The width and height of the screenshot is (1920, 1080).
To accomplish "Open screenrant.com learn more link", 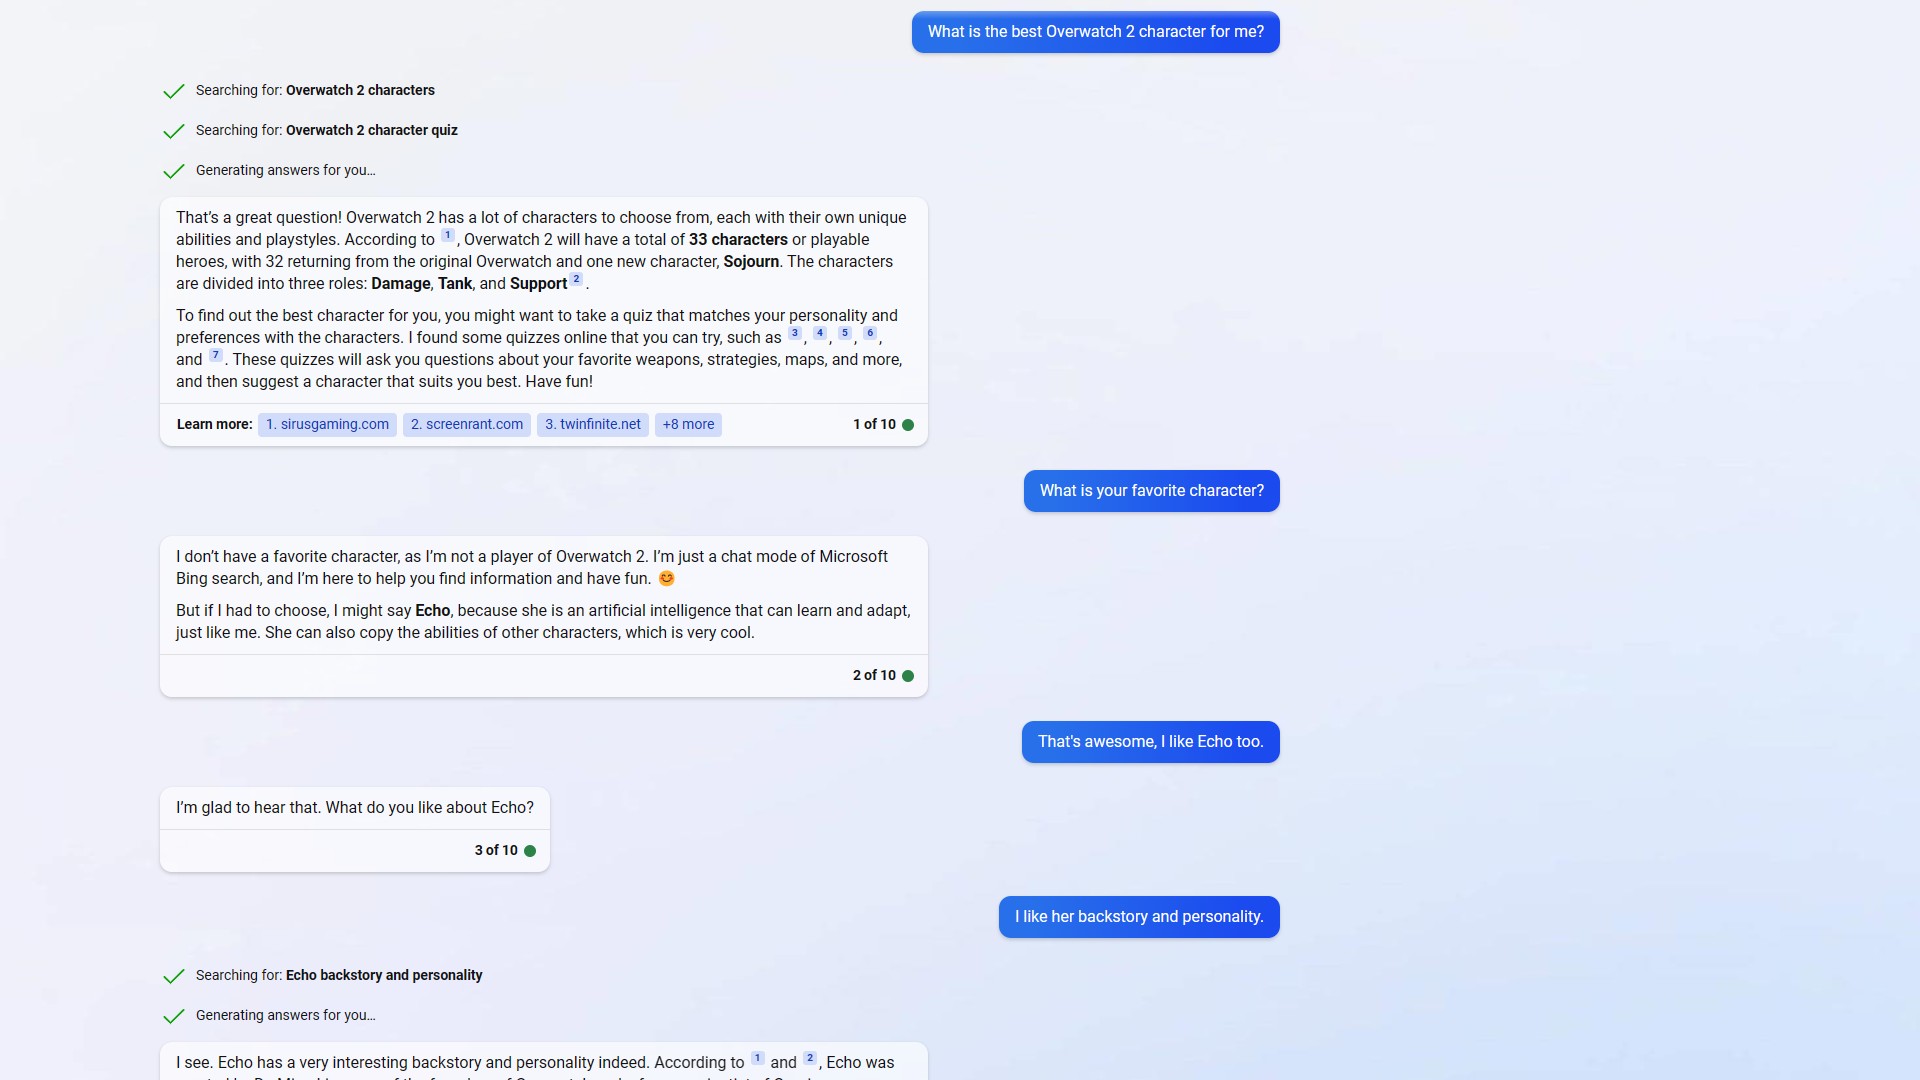I will pos(467,423).
